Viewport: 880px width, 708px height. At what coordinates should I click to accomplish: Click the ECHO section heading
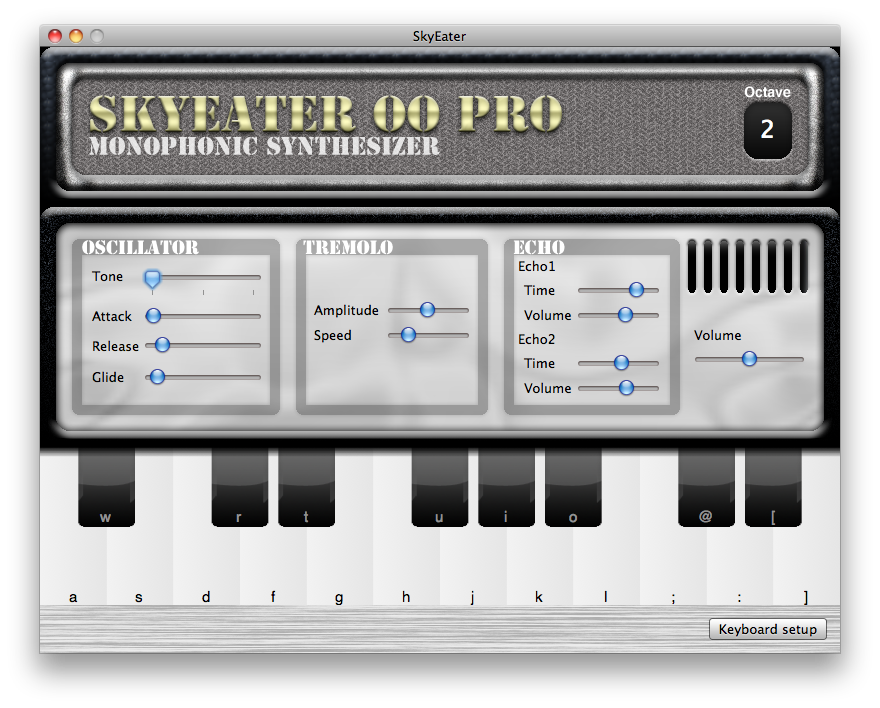pyautogui.click(x=539, y=247)
